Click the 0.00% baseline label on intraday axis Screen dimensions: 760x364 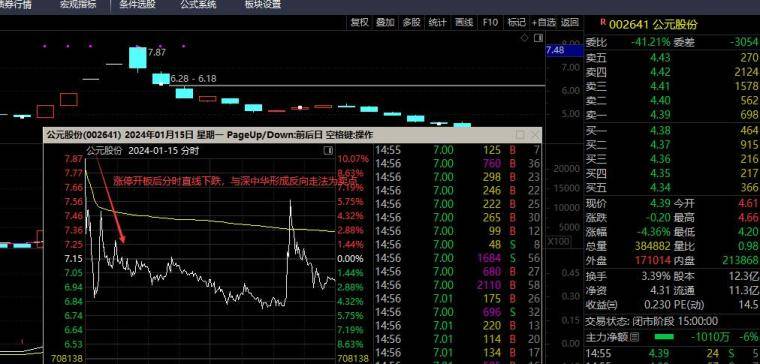pos(350,259)
